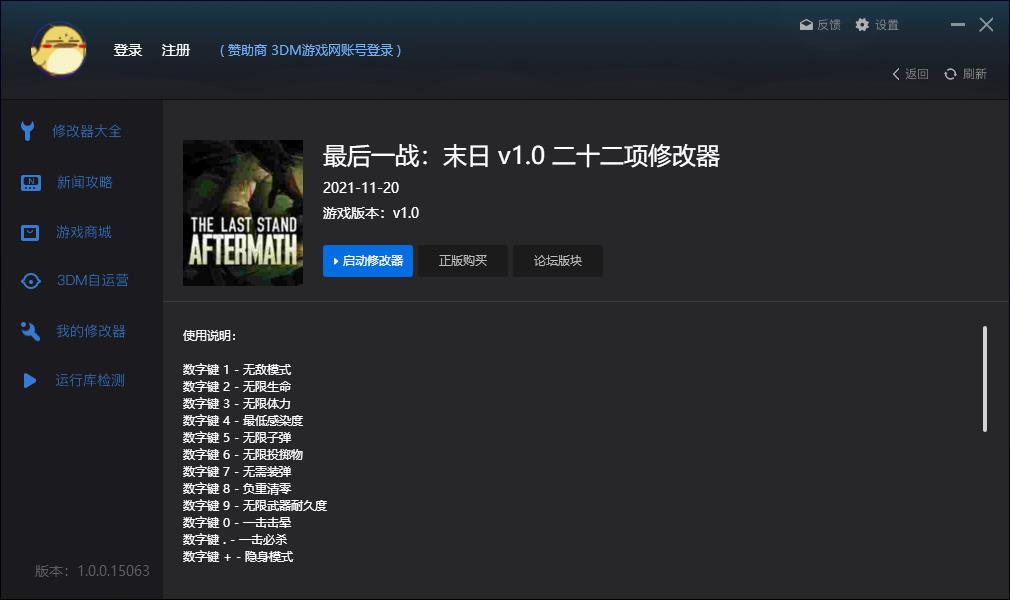
Task: Click the line 数字键 5 - 无限子弹
Action: [237, 438]
